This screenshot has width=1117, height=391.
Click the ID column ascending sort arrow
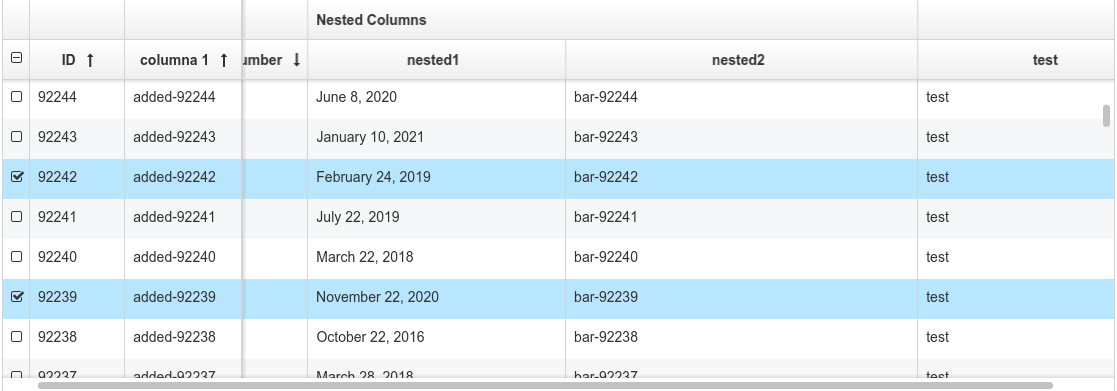(90, 61)
